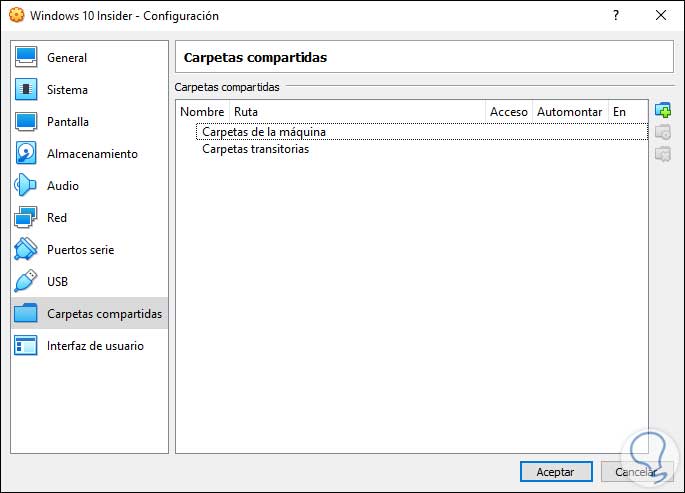Sort by the Ruta column header

click(x=246, y=112)
